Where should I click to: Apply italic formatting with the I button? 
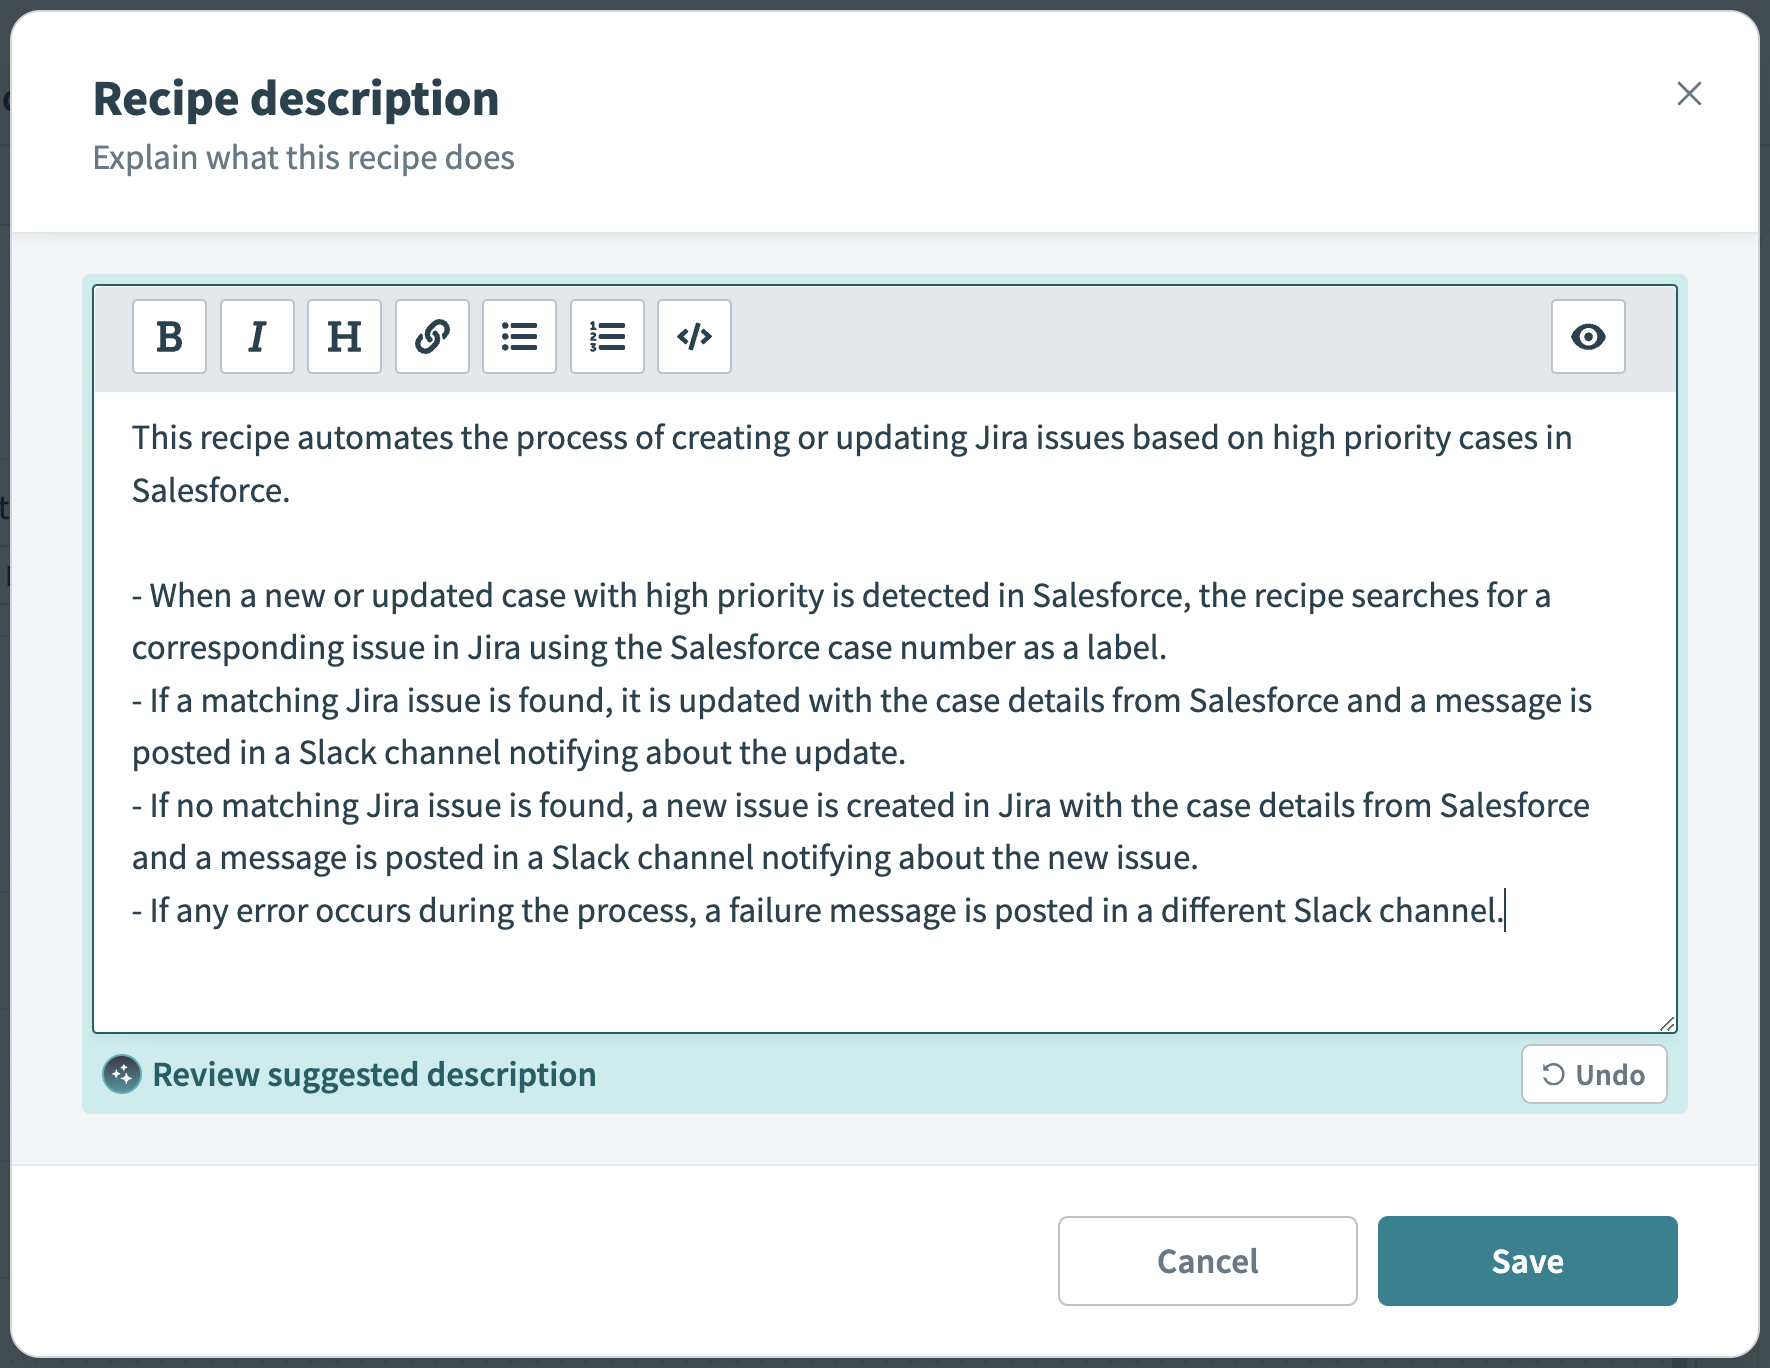(x=257, y=337)
